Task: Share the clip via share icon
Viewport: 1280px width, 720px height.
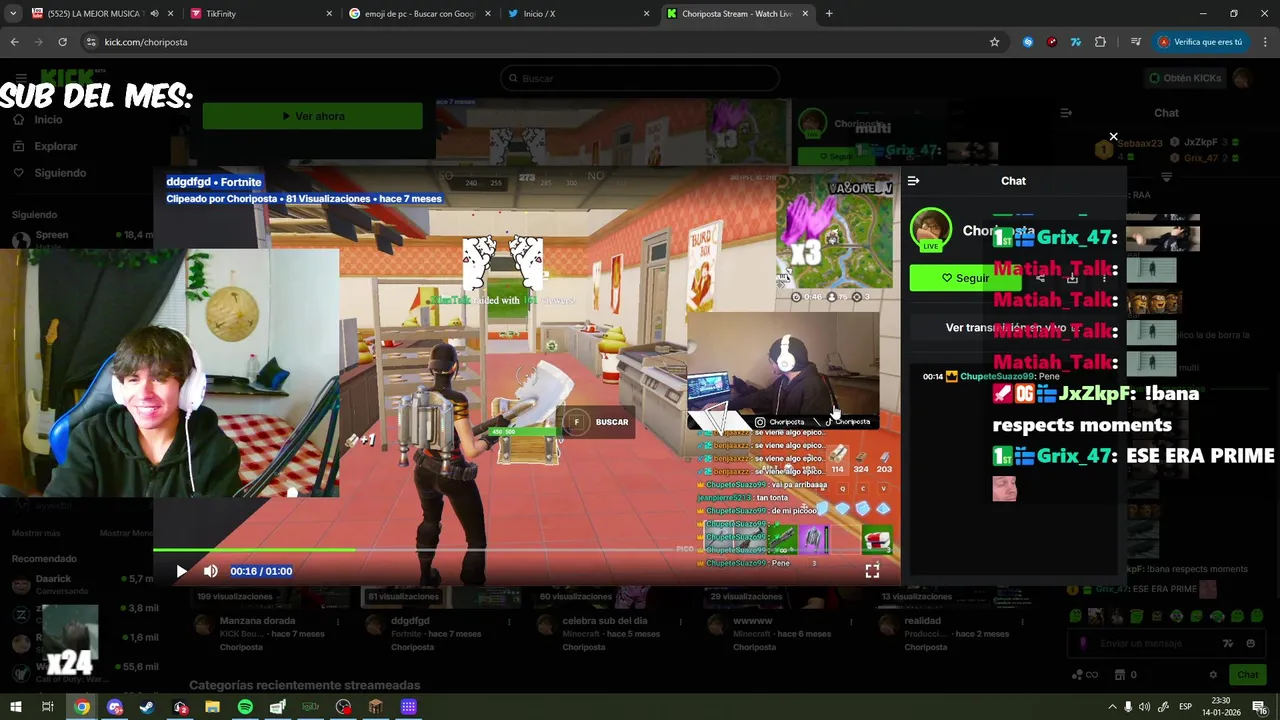Action: pos(1042,278)
